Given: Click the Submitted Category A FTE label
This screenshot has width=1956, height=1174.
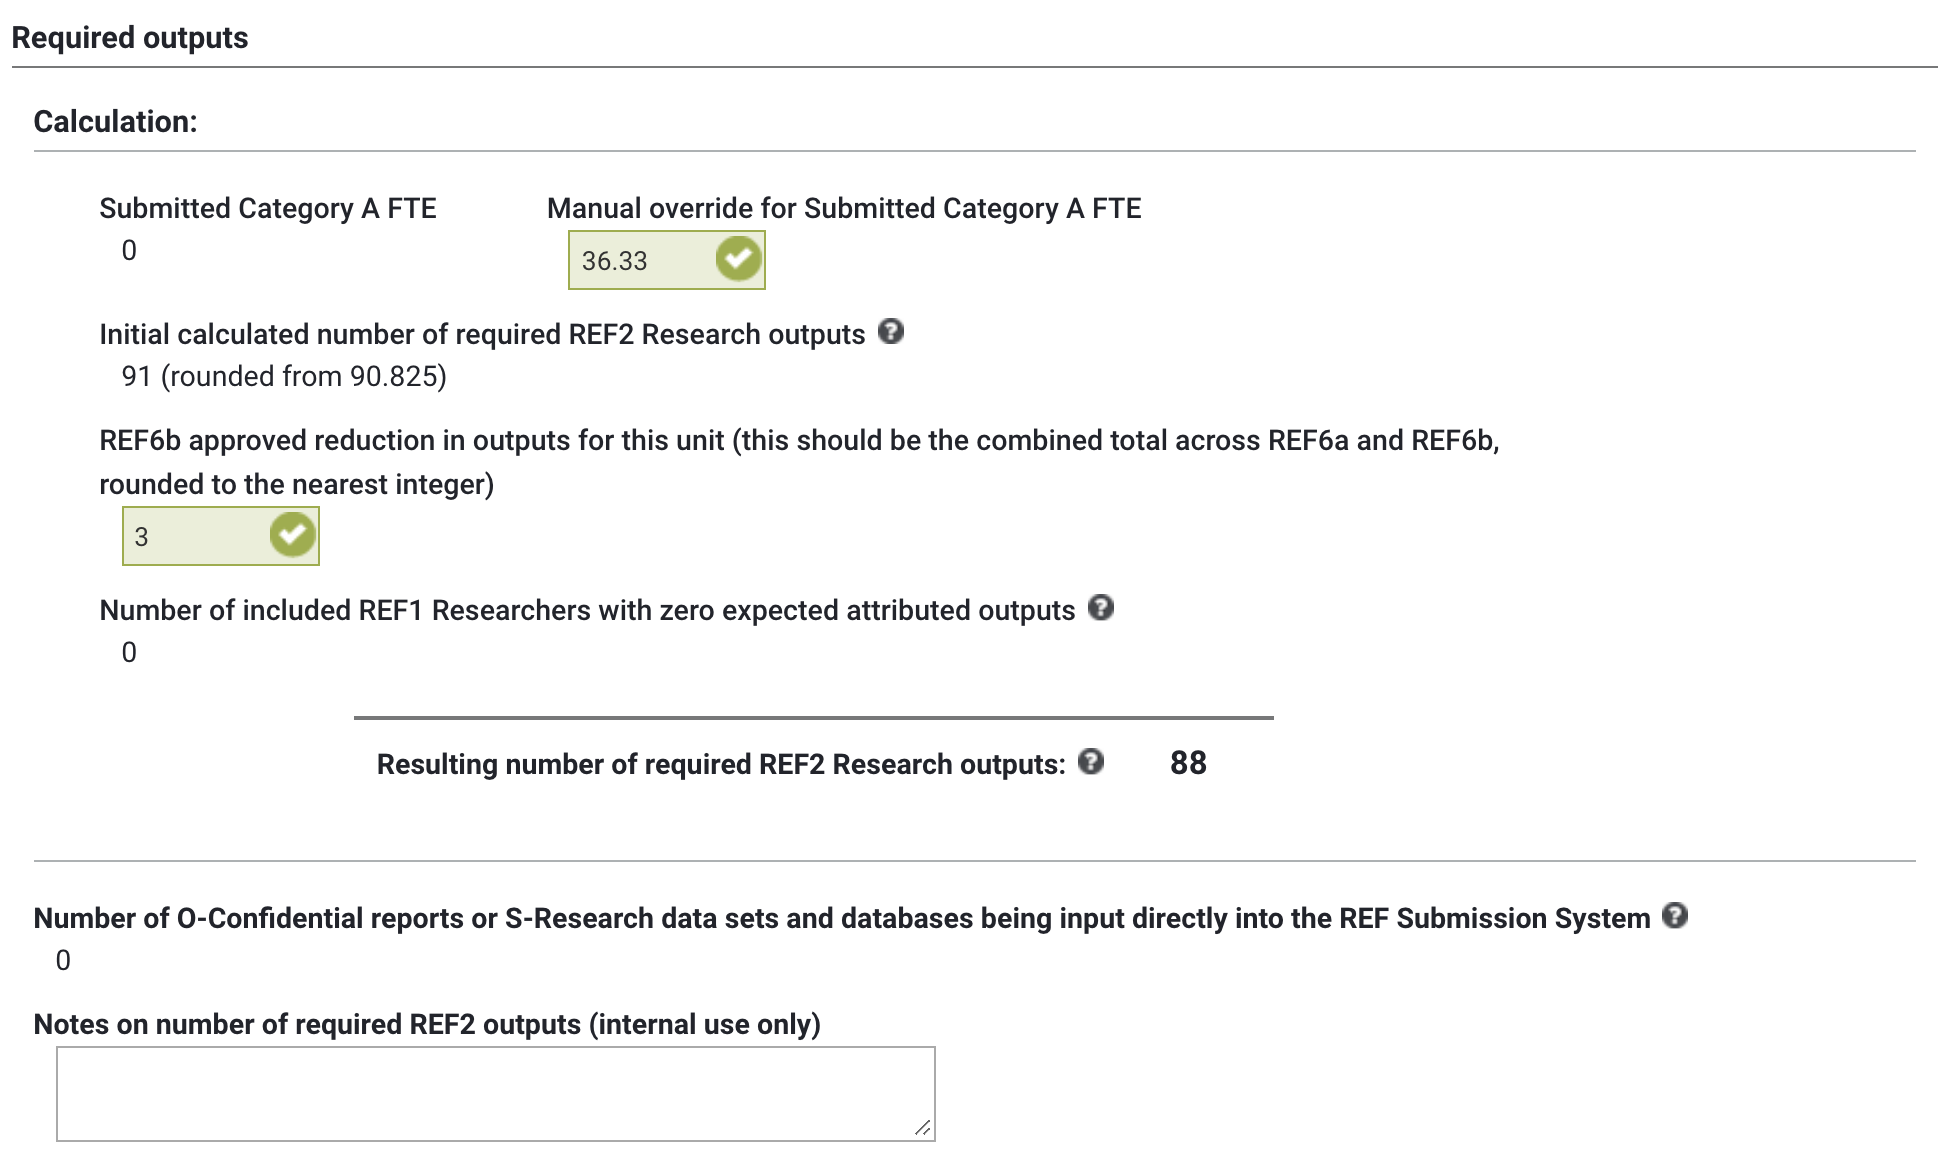Looking at the screenshot, I should point(267,208).
